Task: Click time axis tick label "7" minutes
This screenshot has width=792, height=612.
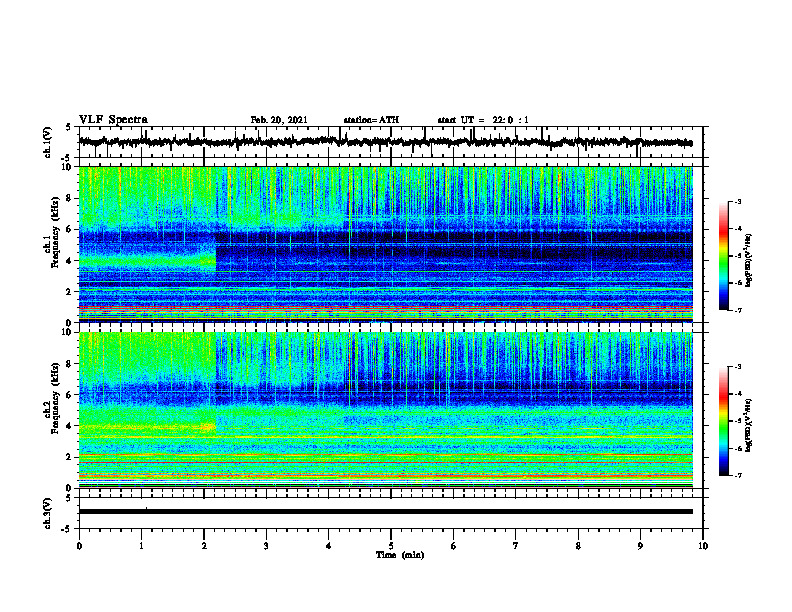Action: pyautogui.click(x=516, y=546)
